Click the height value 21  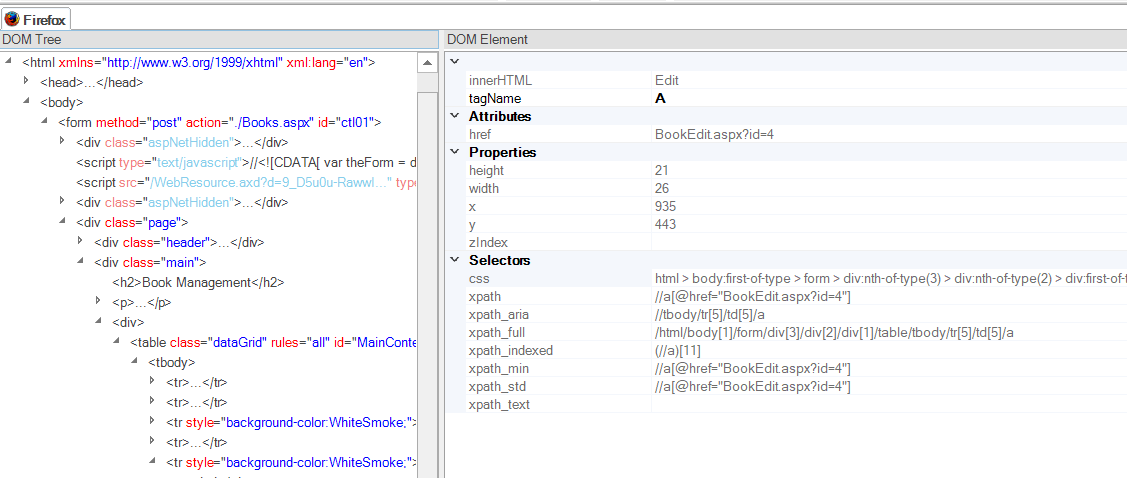click(x=661, y=170)
